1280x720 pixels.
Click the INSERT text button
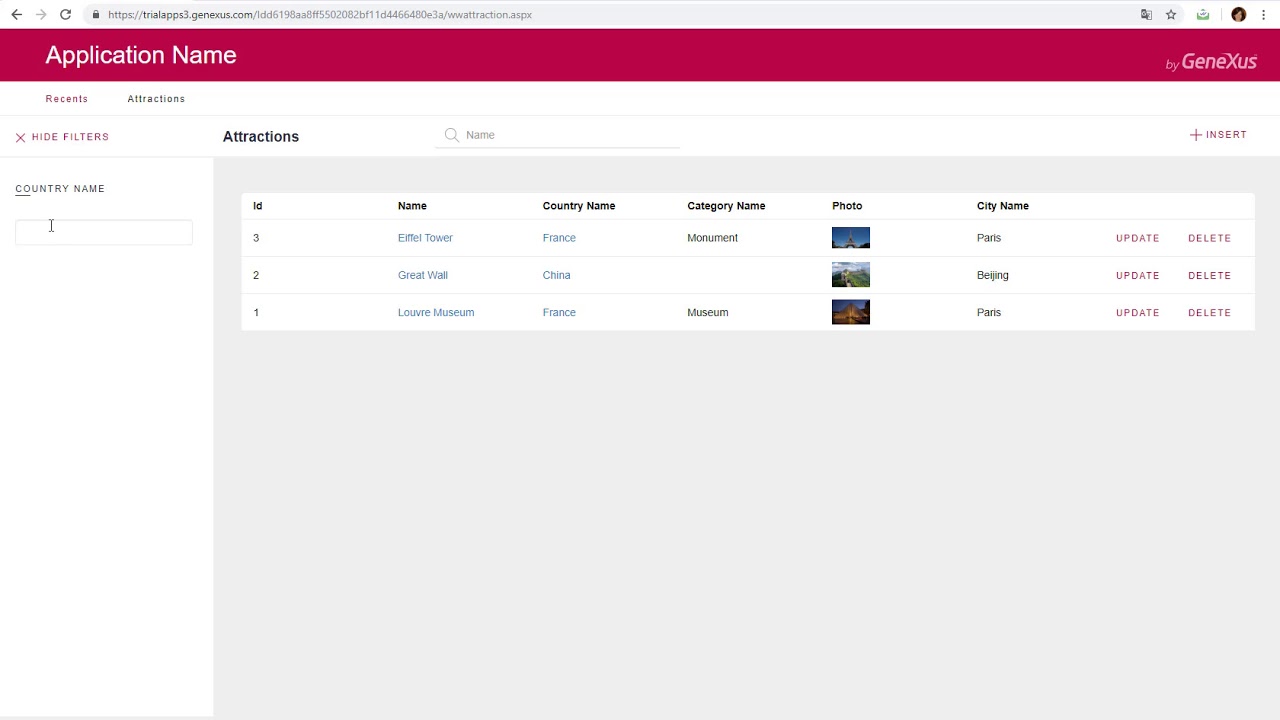pos(1226,135)
